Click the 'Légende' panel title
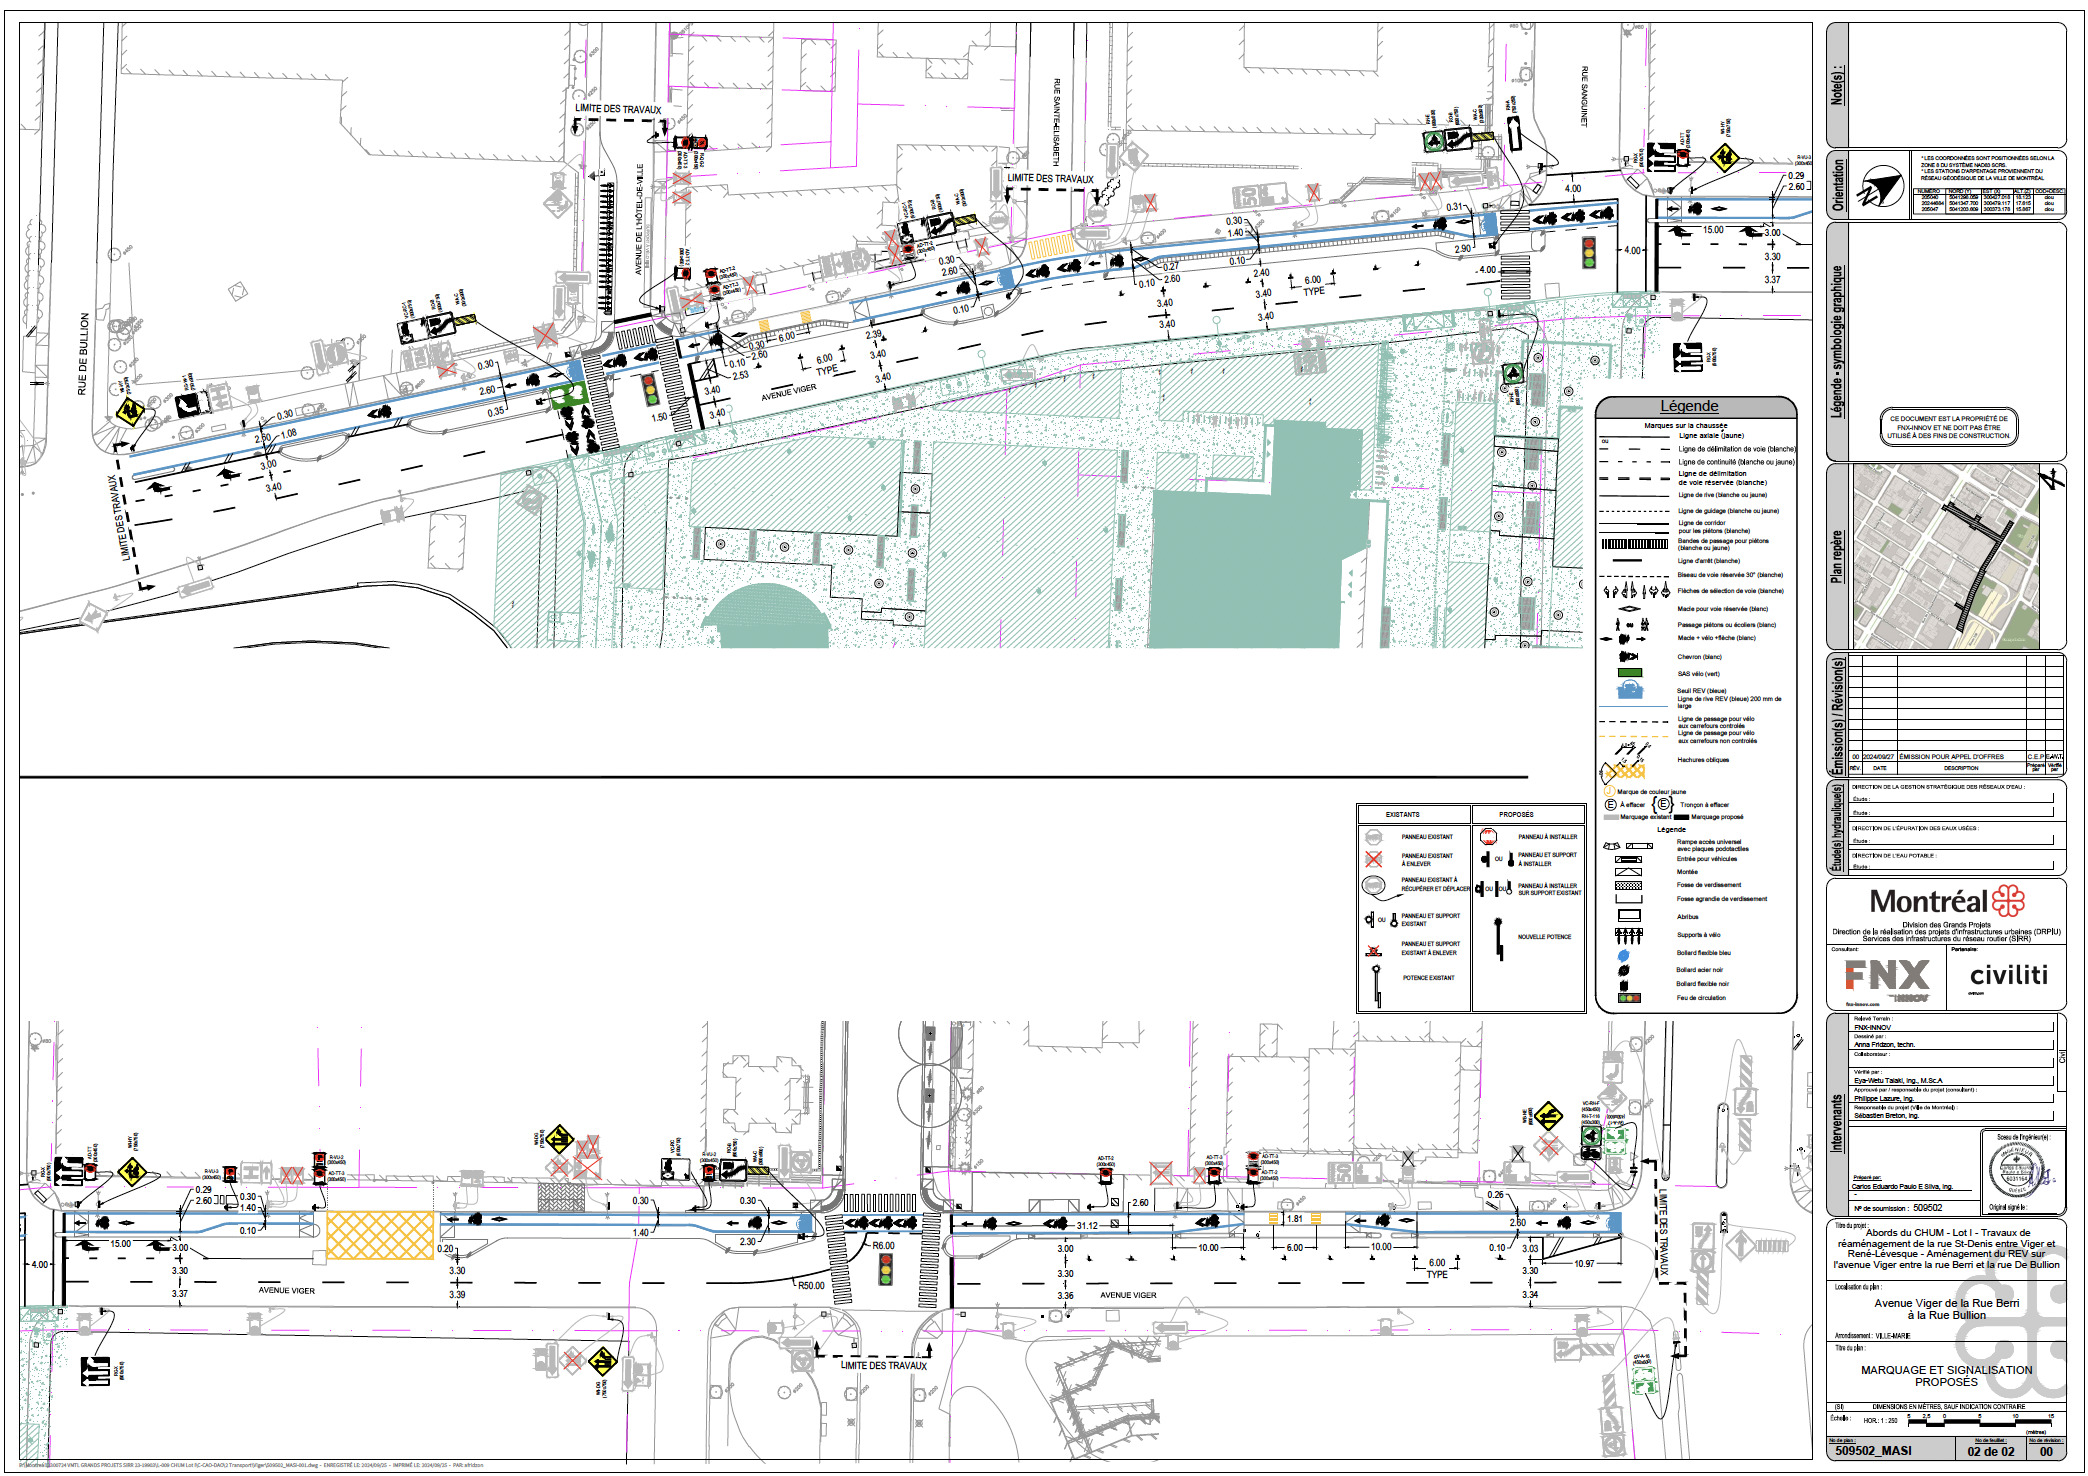 (x=1689, y=406)
